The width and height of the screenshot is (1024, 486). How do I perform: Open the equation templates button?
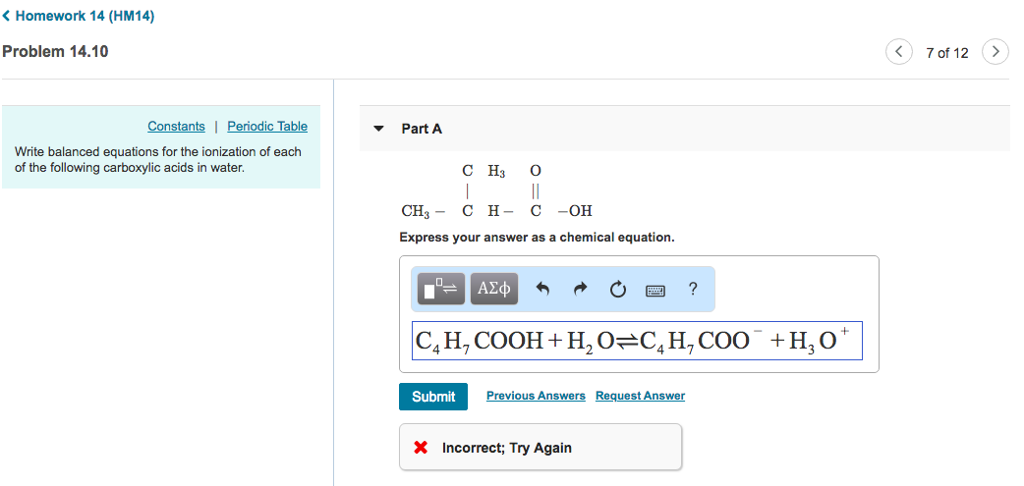tap(440, 289)
